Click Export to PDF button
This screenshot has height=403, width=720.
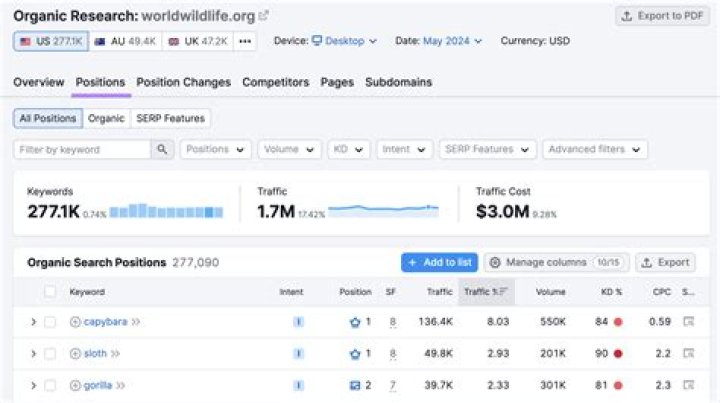click(663, 16)
